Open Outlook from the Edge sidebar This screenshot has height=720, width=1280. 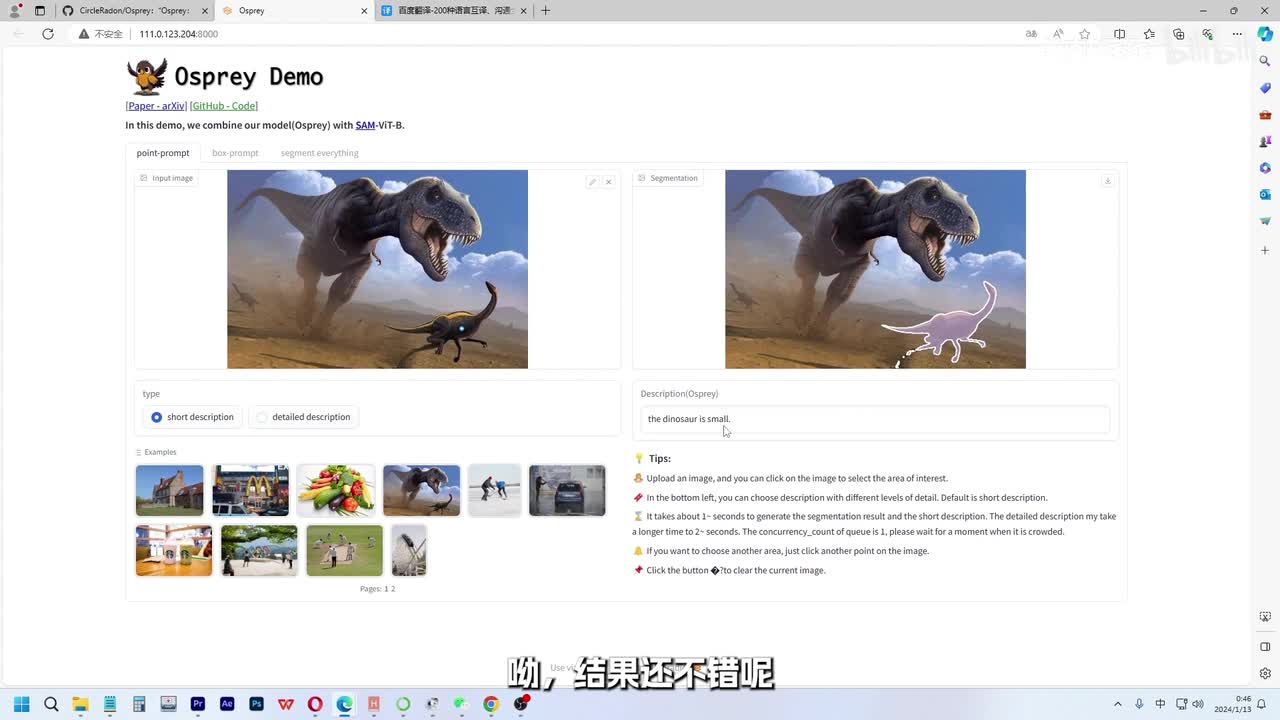1265,194
